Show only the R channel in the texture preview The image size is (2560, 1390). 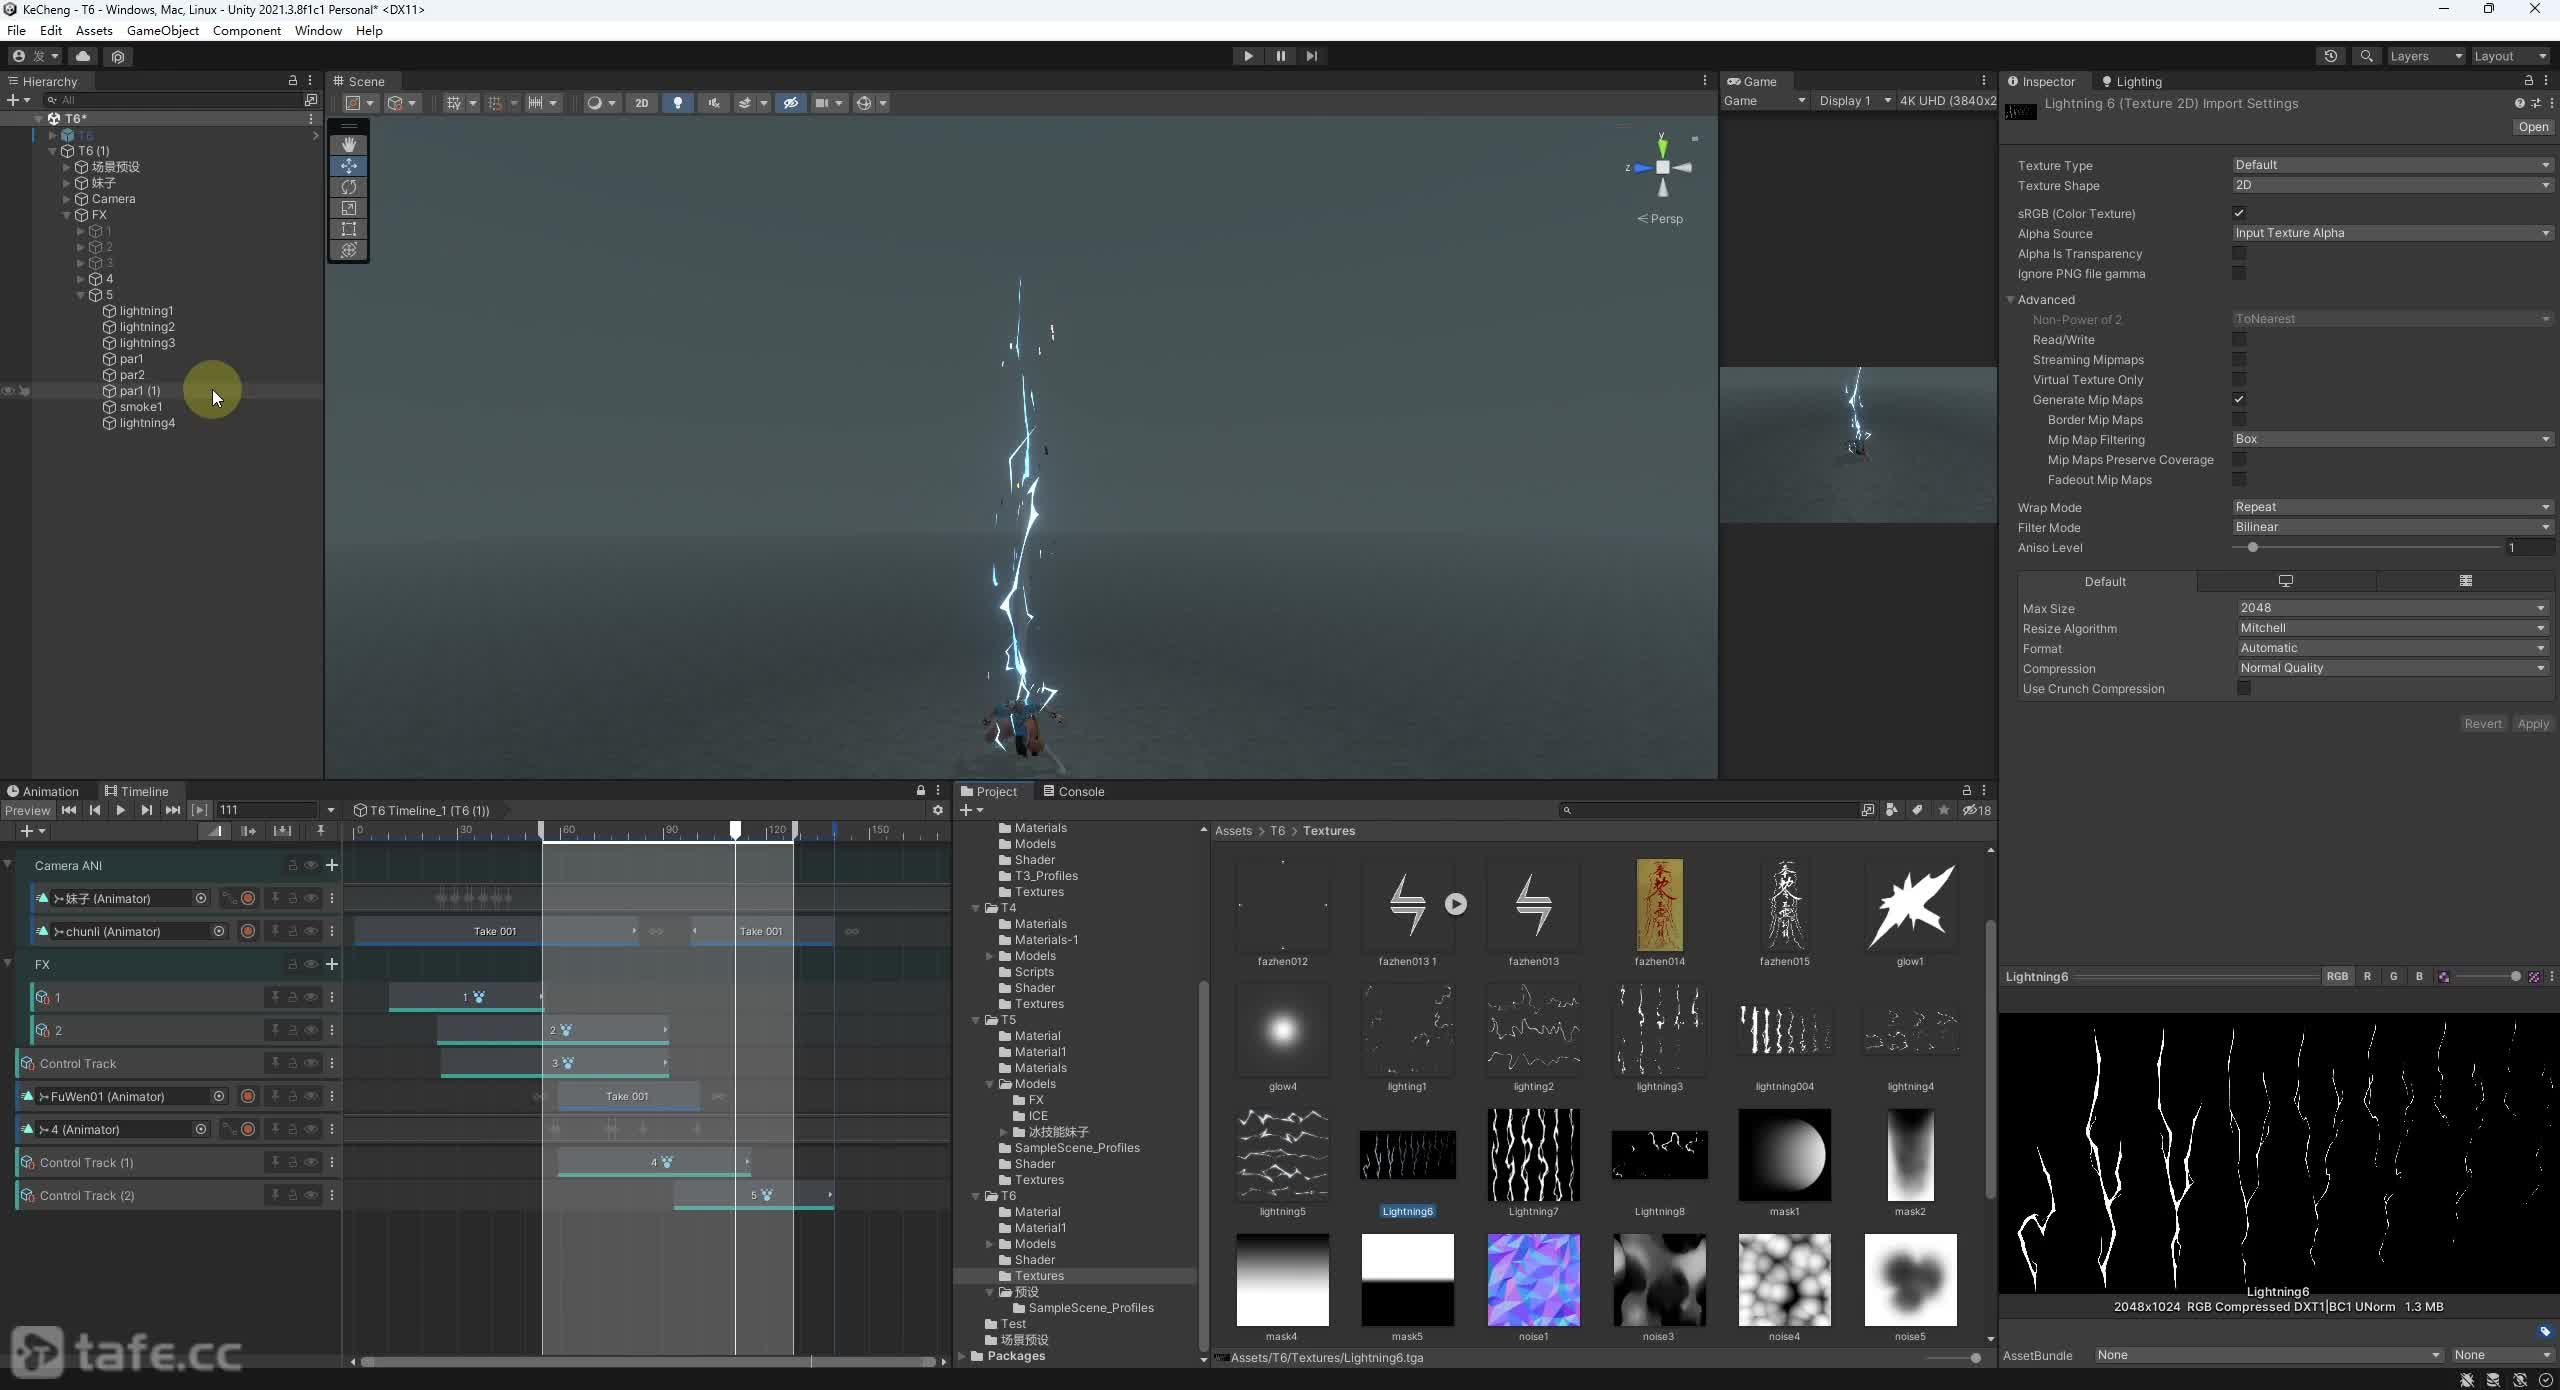(2367, 977)
